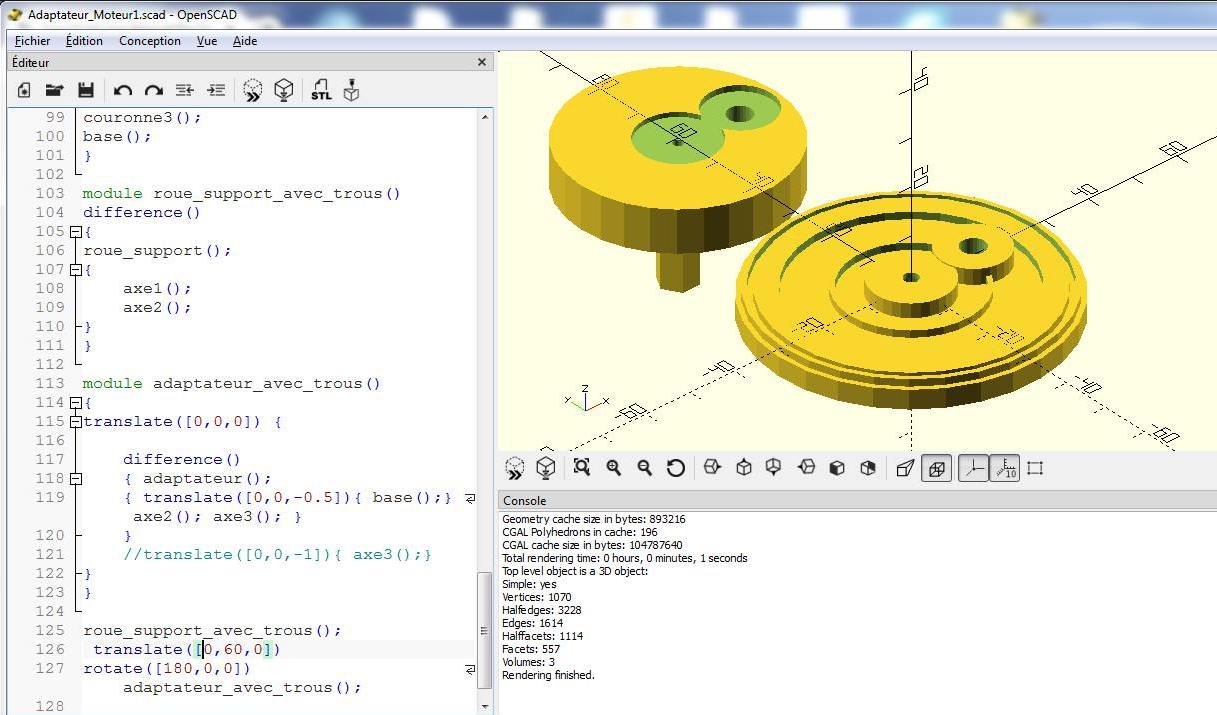Click the large yellow wheel model in viewport
Viewport: 1217px width, 715px height.
(x=911, y=300)
